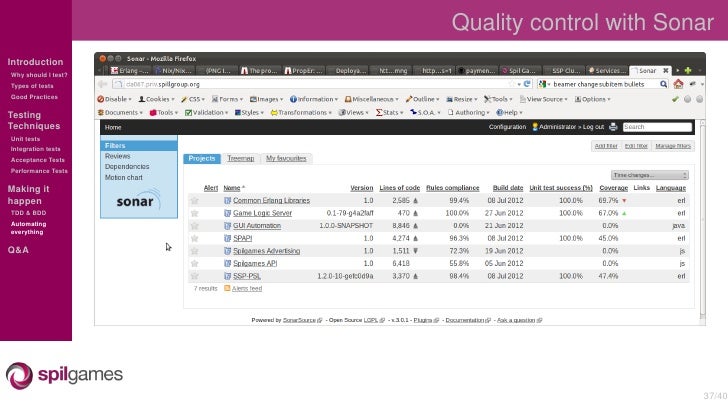The image size is (728, 410).
Task: Star the Common Erlang Libraries project as favourite
Action: 195,201
